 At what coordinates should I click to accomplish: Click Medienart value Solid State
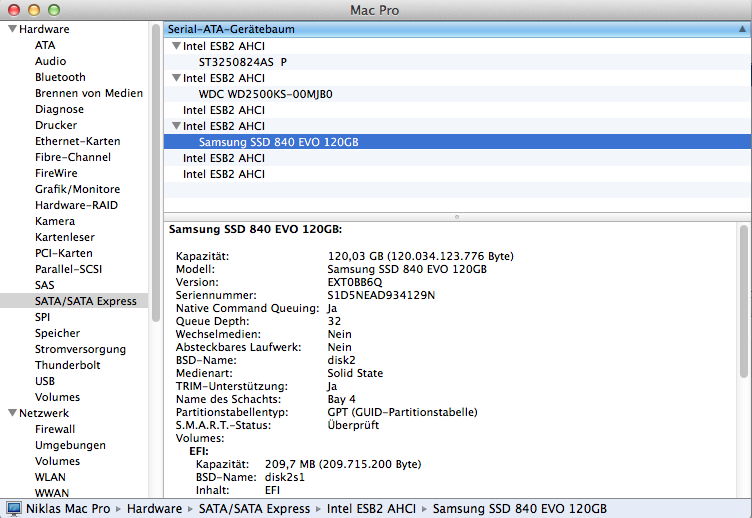click(x=355, y=373)
